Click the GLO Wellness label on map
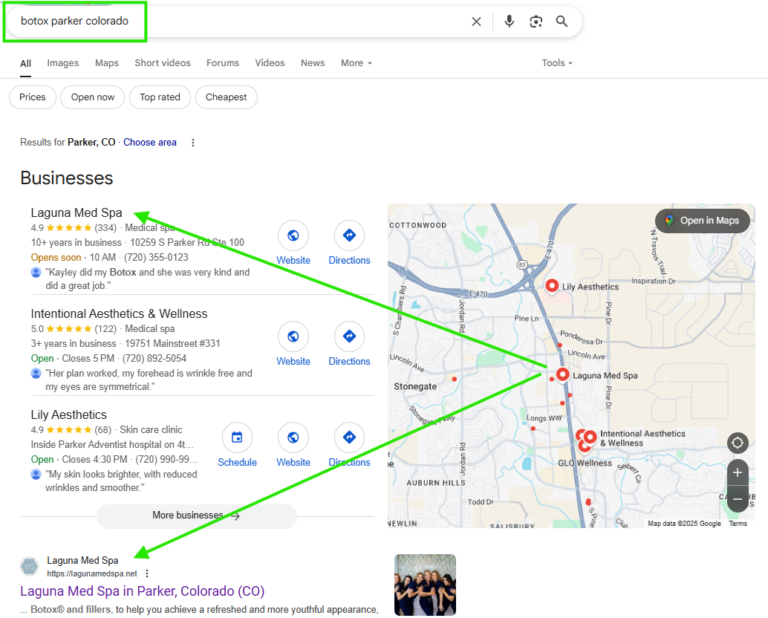Image resolution: width=768 pixels, height=618 pixels. (585, 463)
